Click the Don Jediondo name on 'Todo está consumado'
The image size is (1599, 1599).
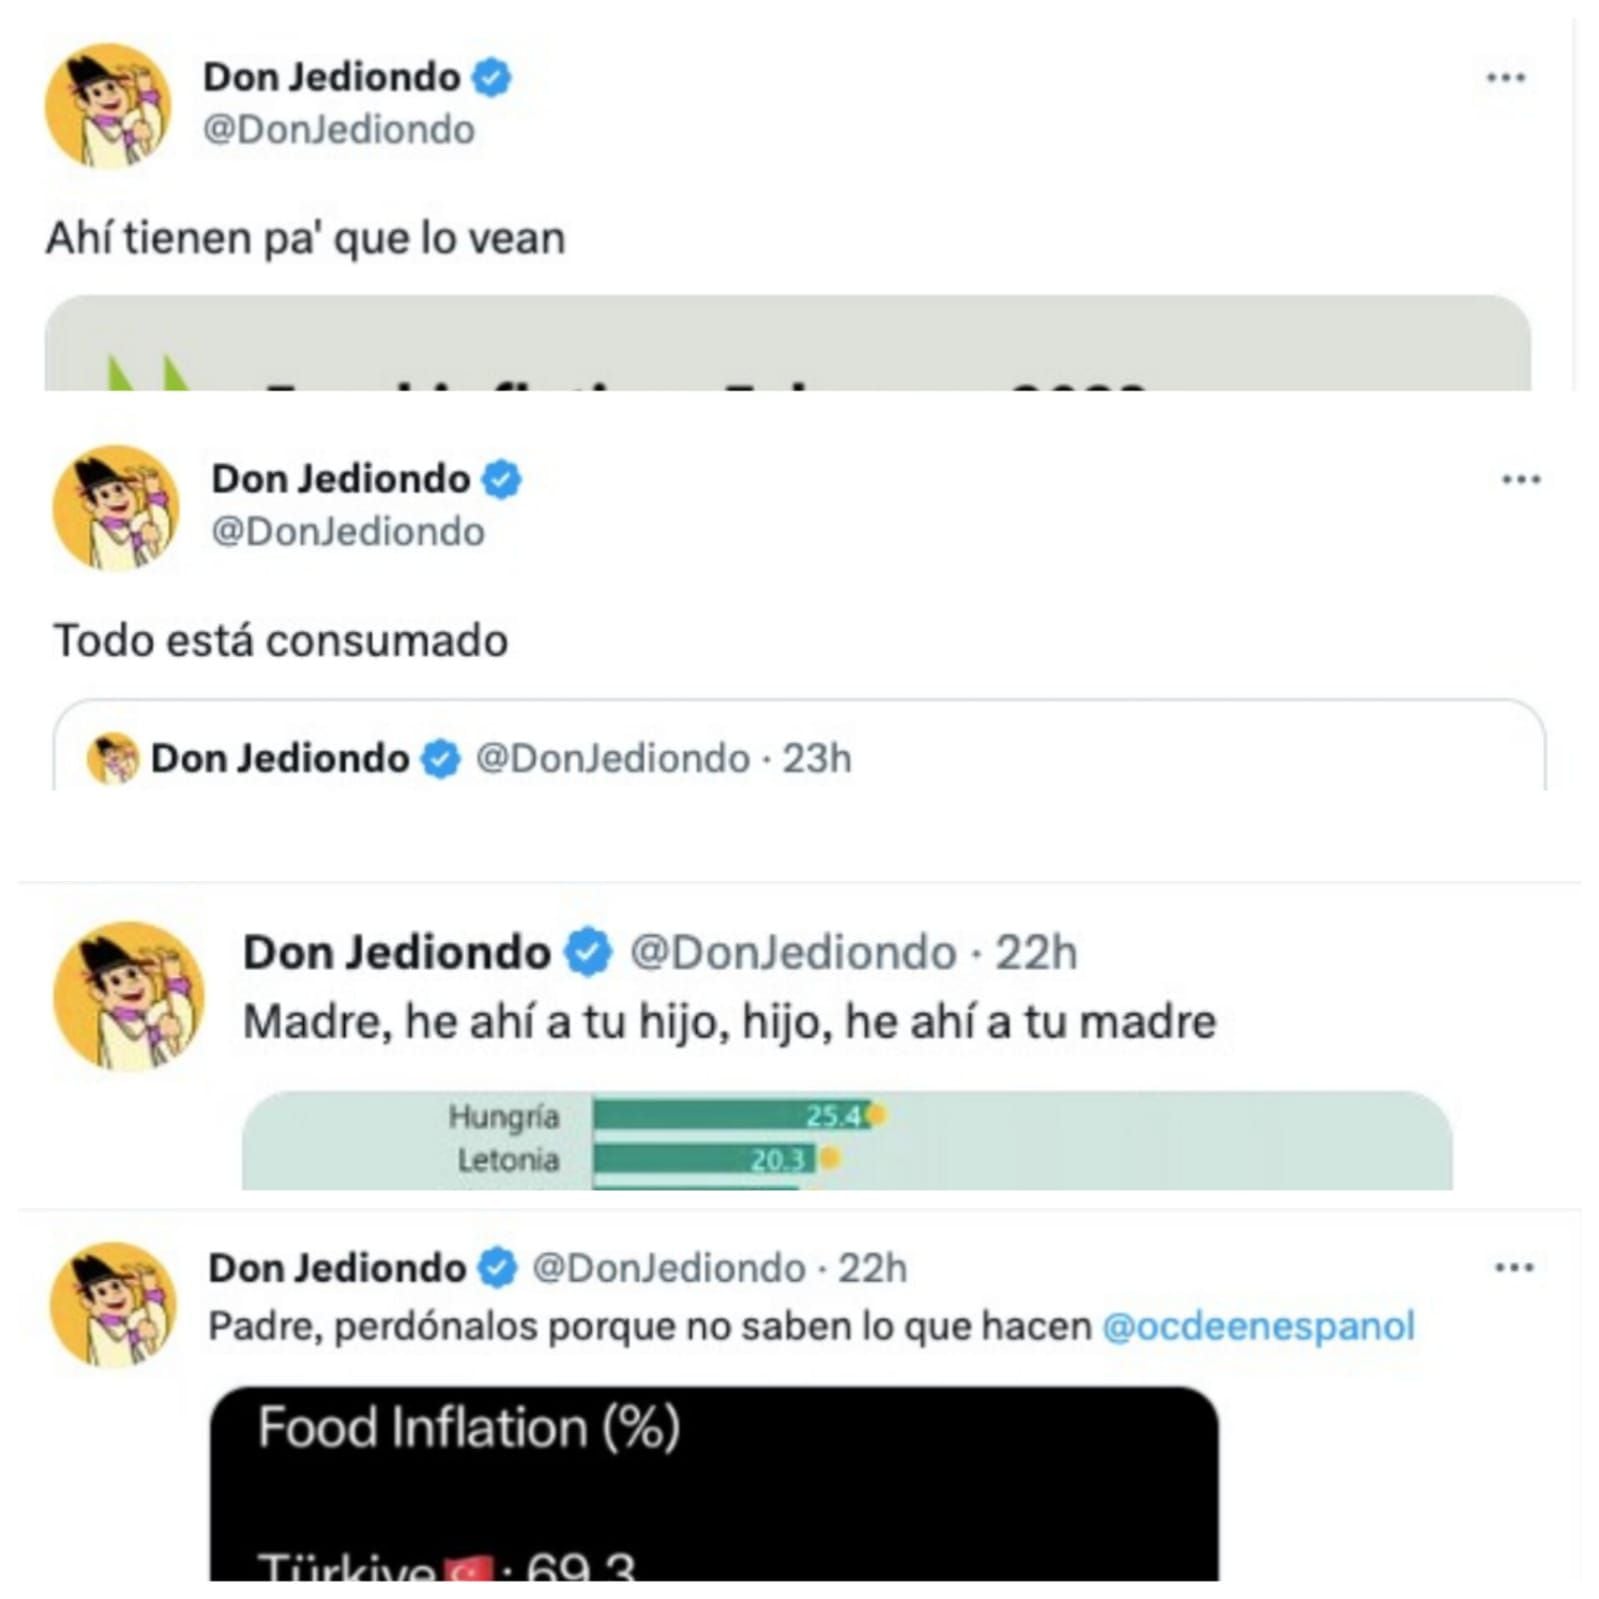pos(340,479)
